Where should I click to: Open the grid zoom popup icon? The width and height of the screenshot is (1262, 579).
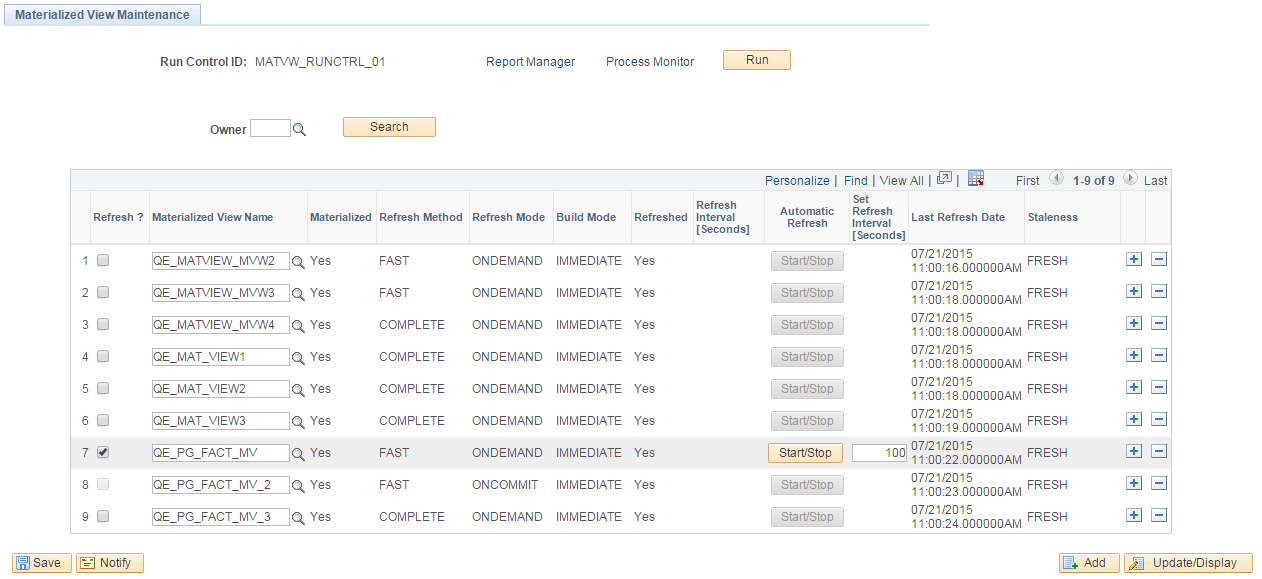943,179
